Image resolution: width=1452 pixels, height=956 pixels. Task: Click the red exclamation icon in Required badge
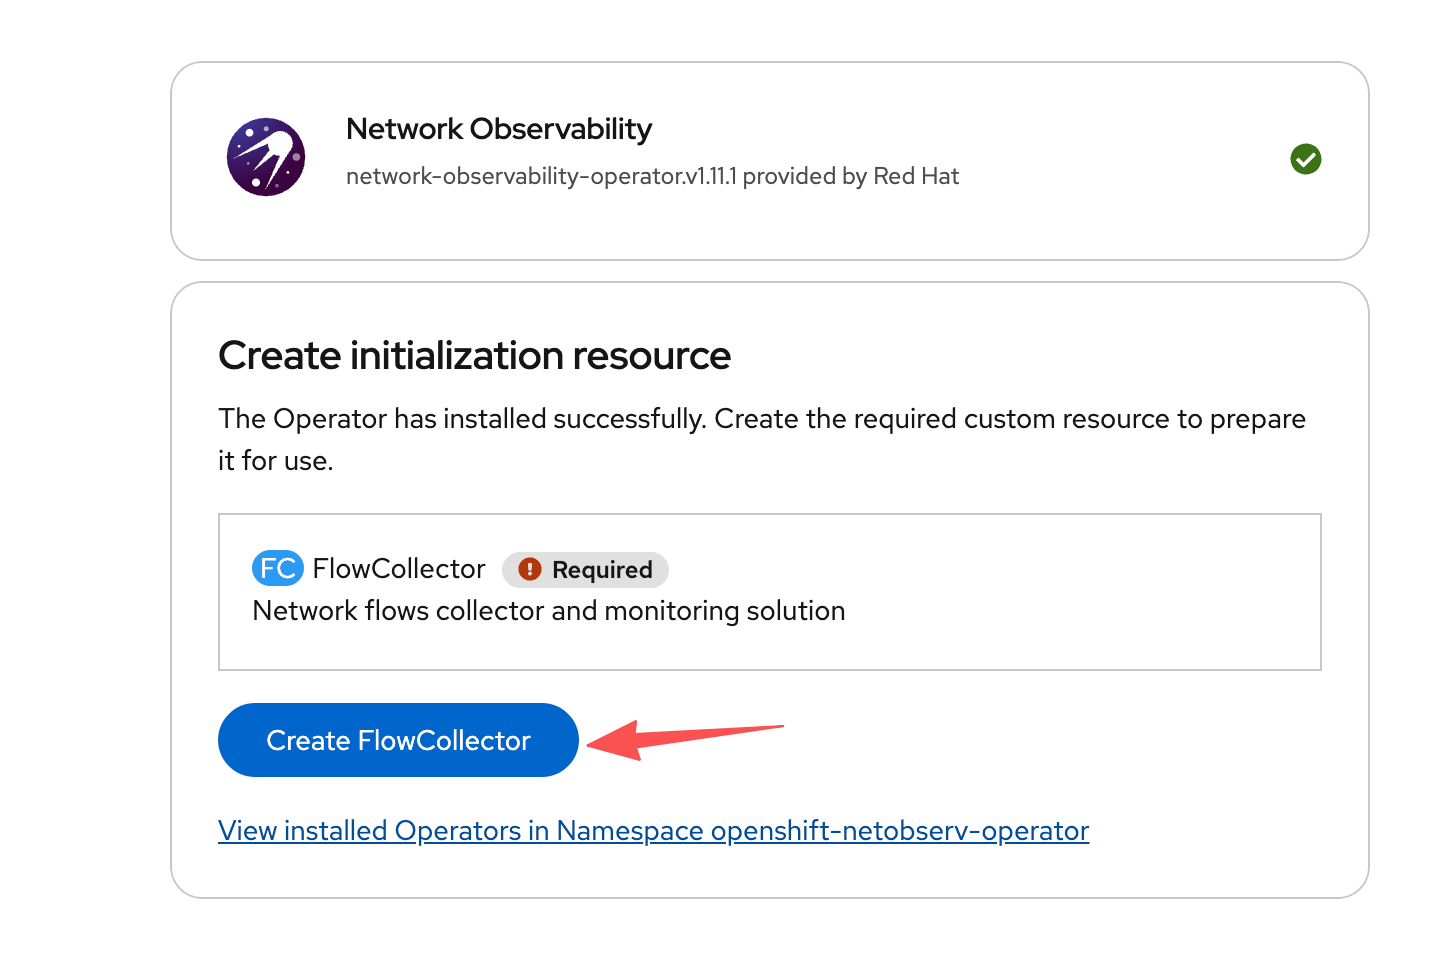click(x=530, y=569)
